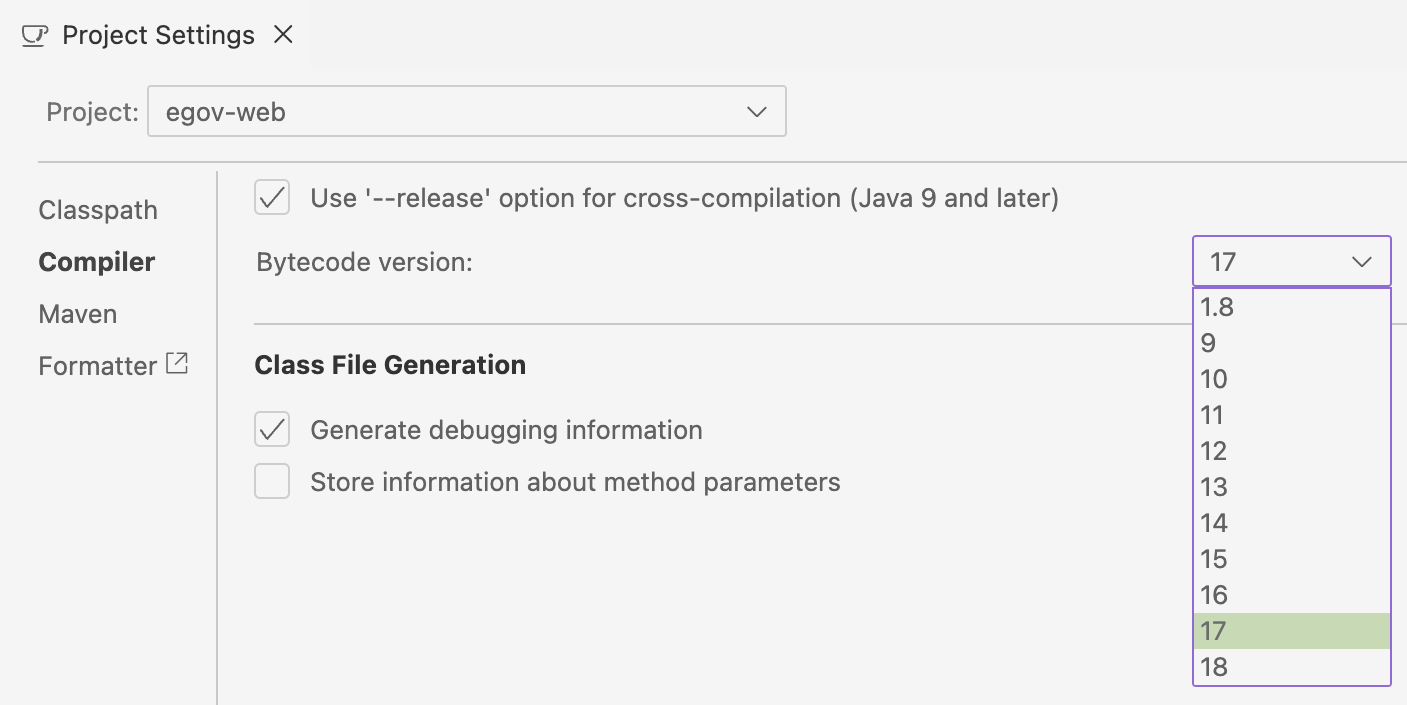Enable 'Store information about method parameters'
This screenshot has width=1407, height=705.
pyautogui.click(x=271, y=481)
